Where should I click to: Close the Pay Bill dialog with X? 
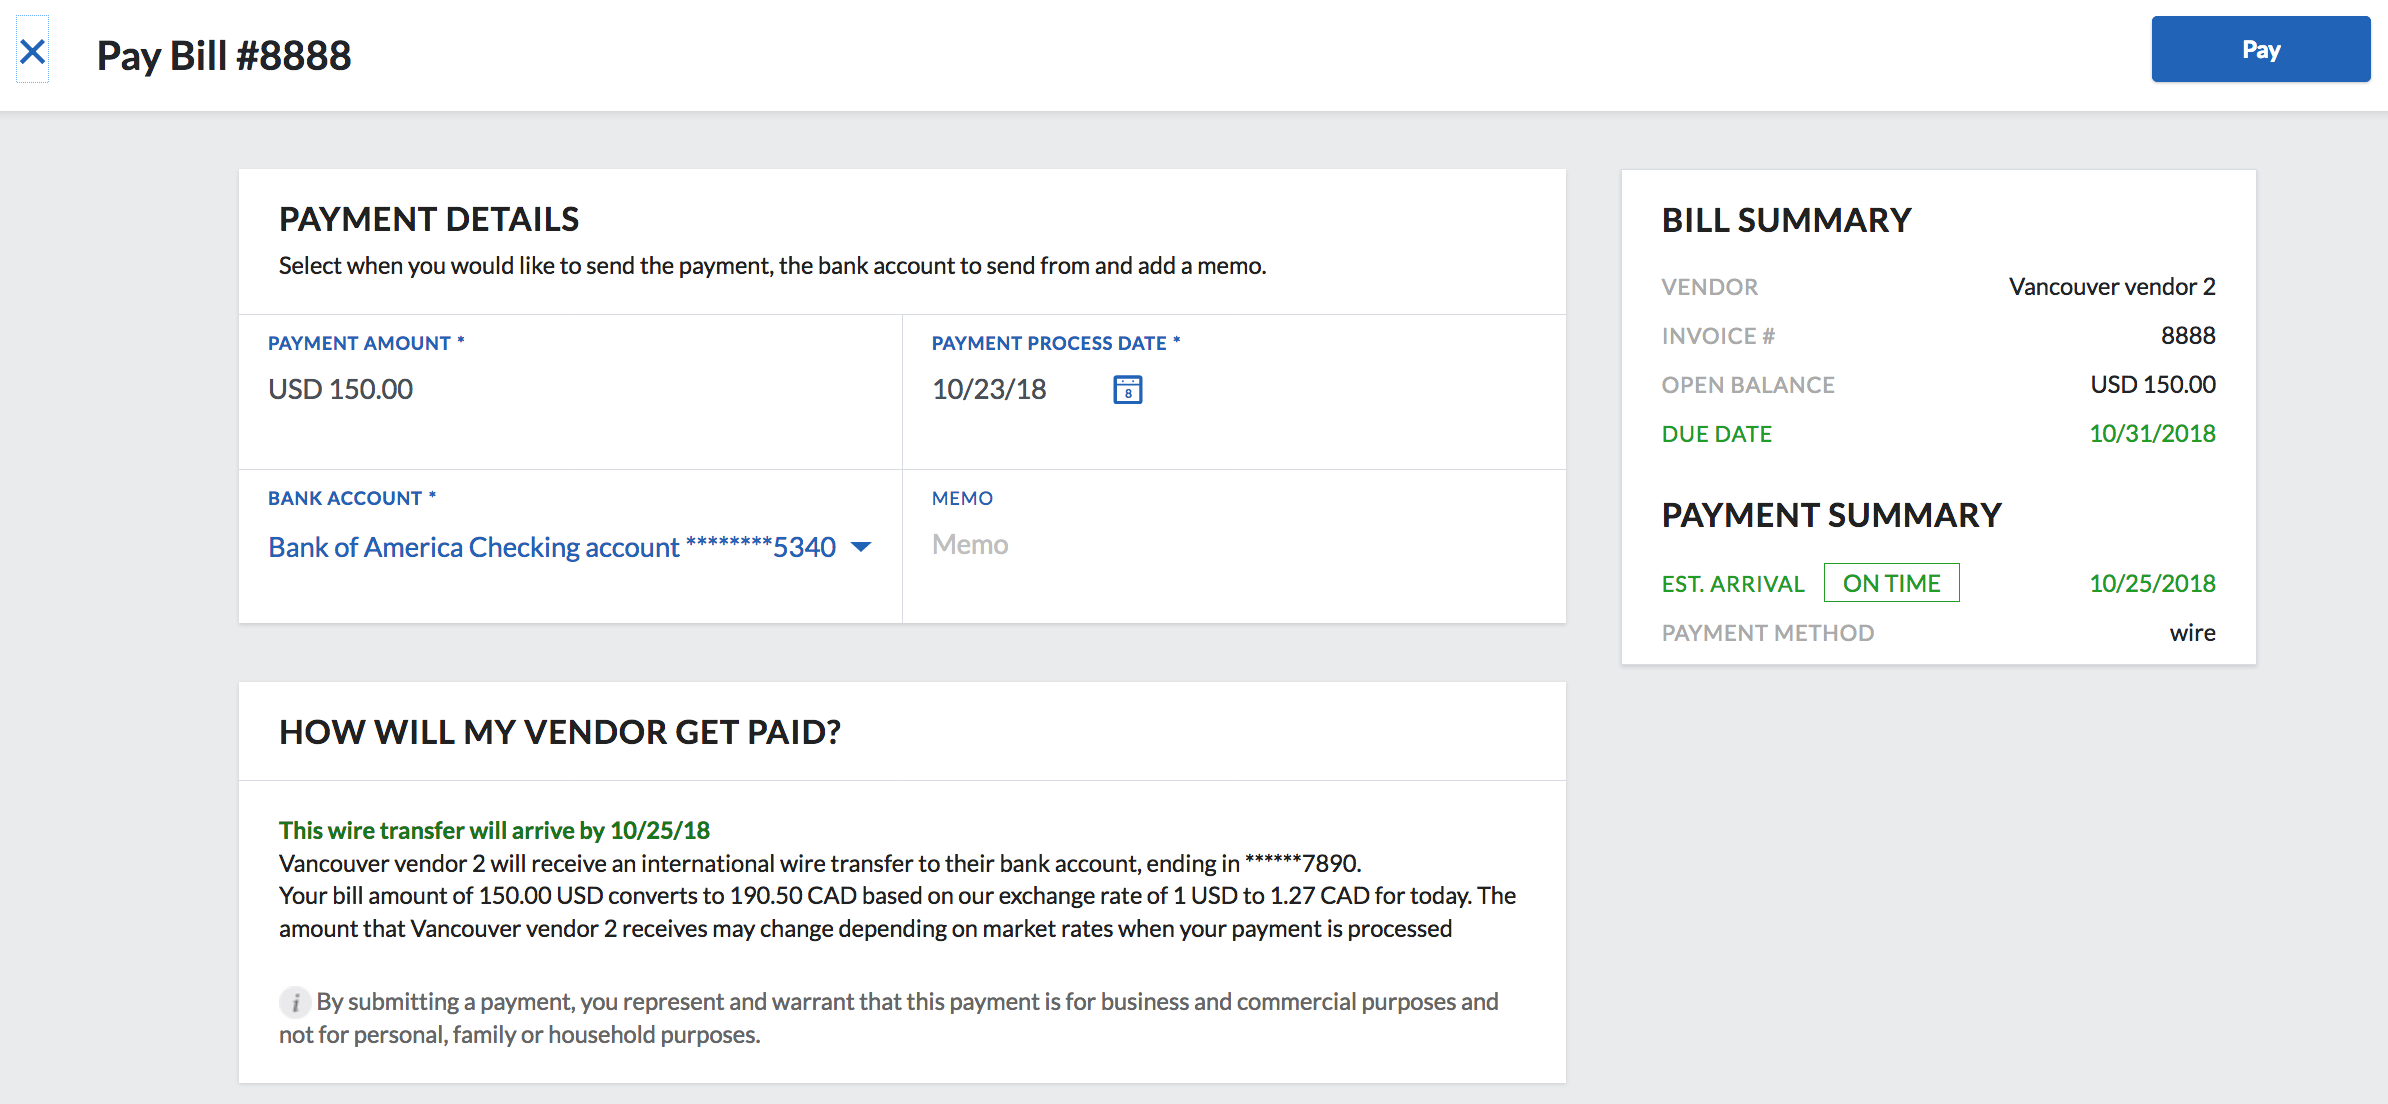pos(32,51)
